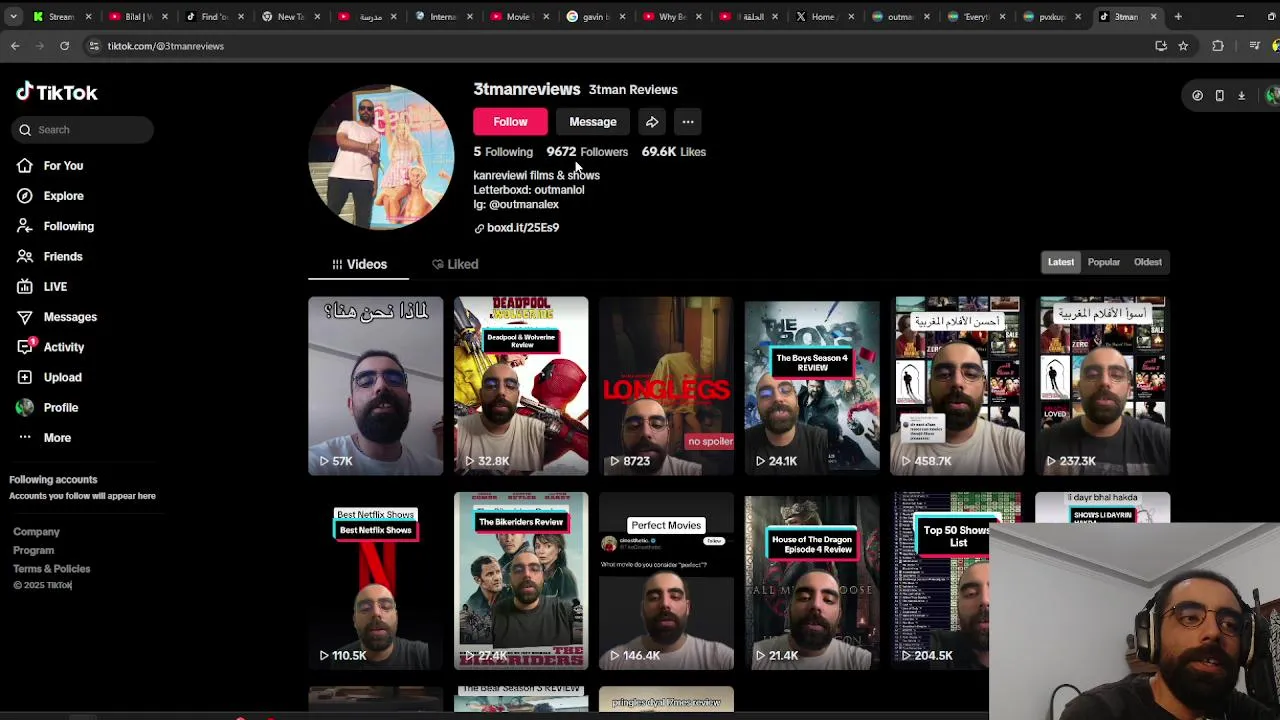Close the 3tman TikTok browser tab

1153,16
